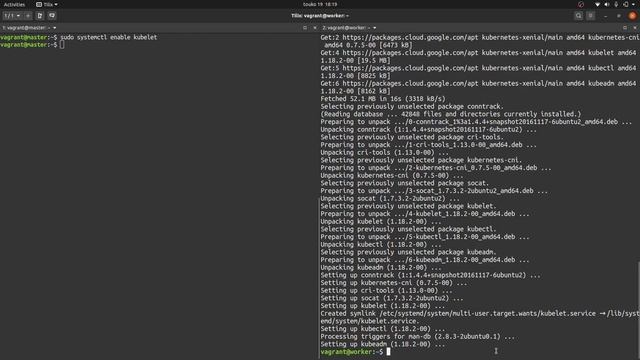
Task: Open the Activities overview
Action: point(14,4)
